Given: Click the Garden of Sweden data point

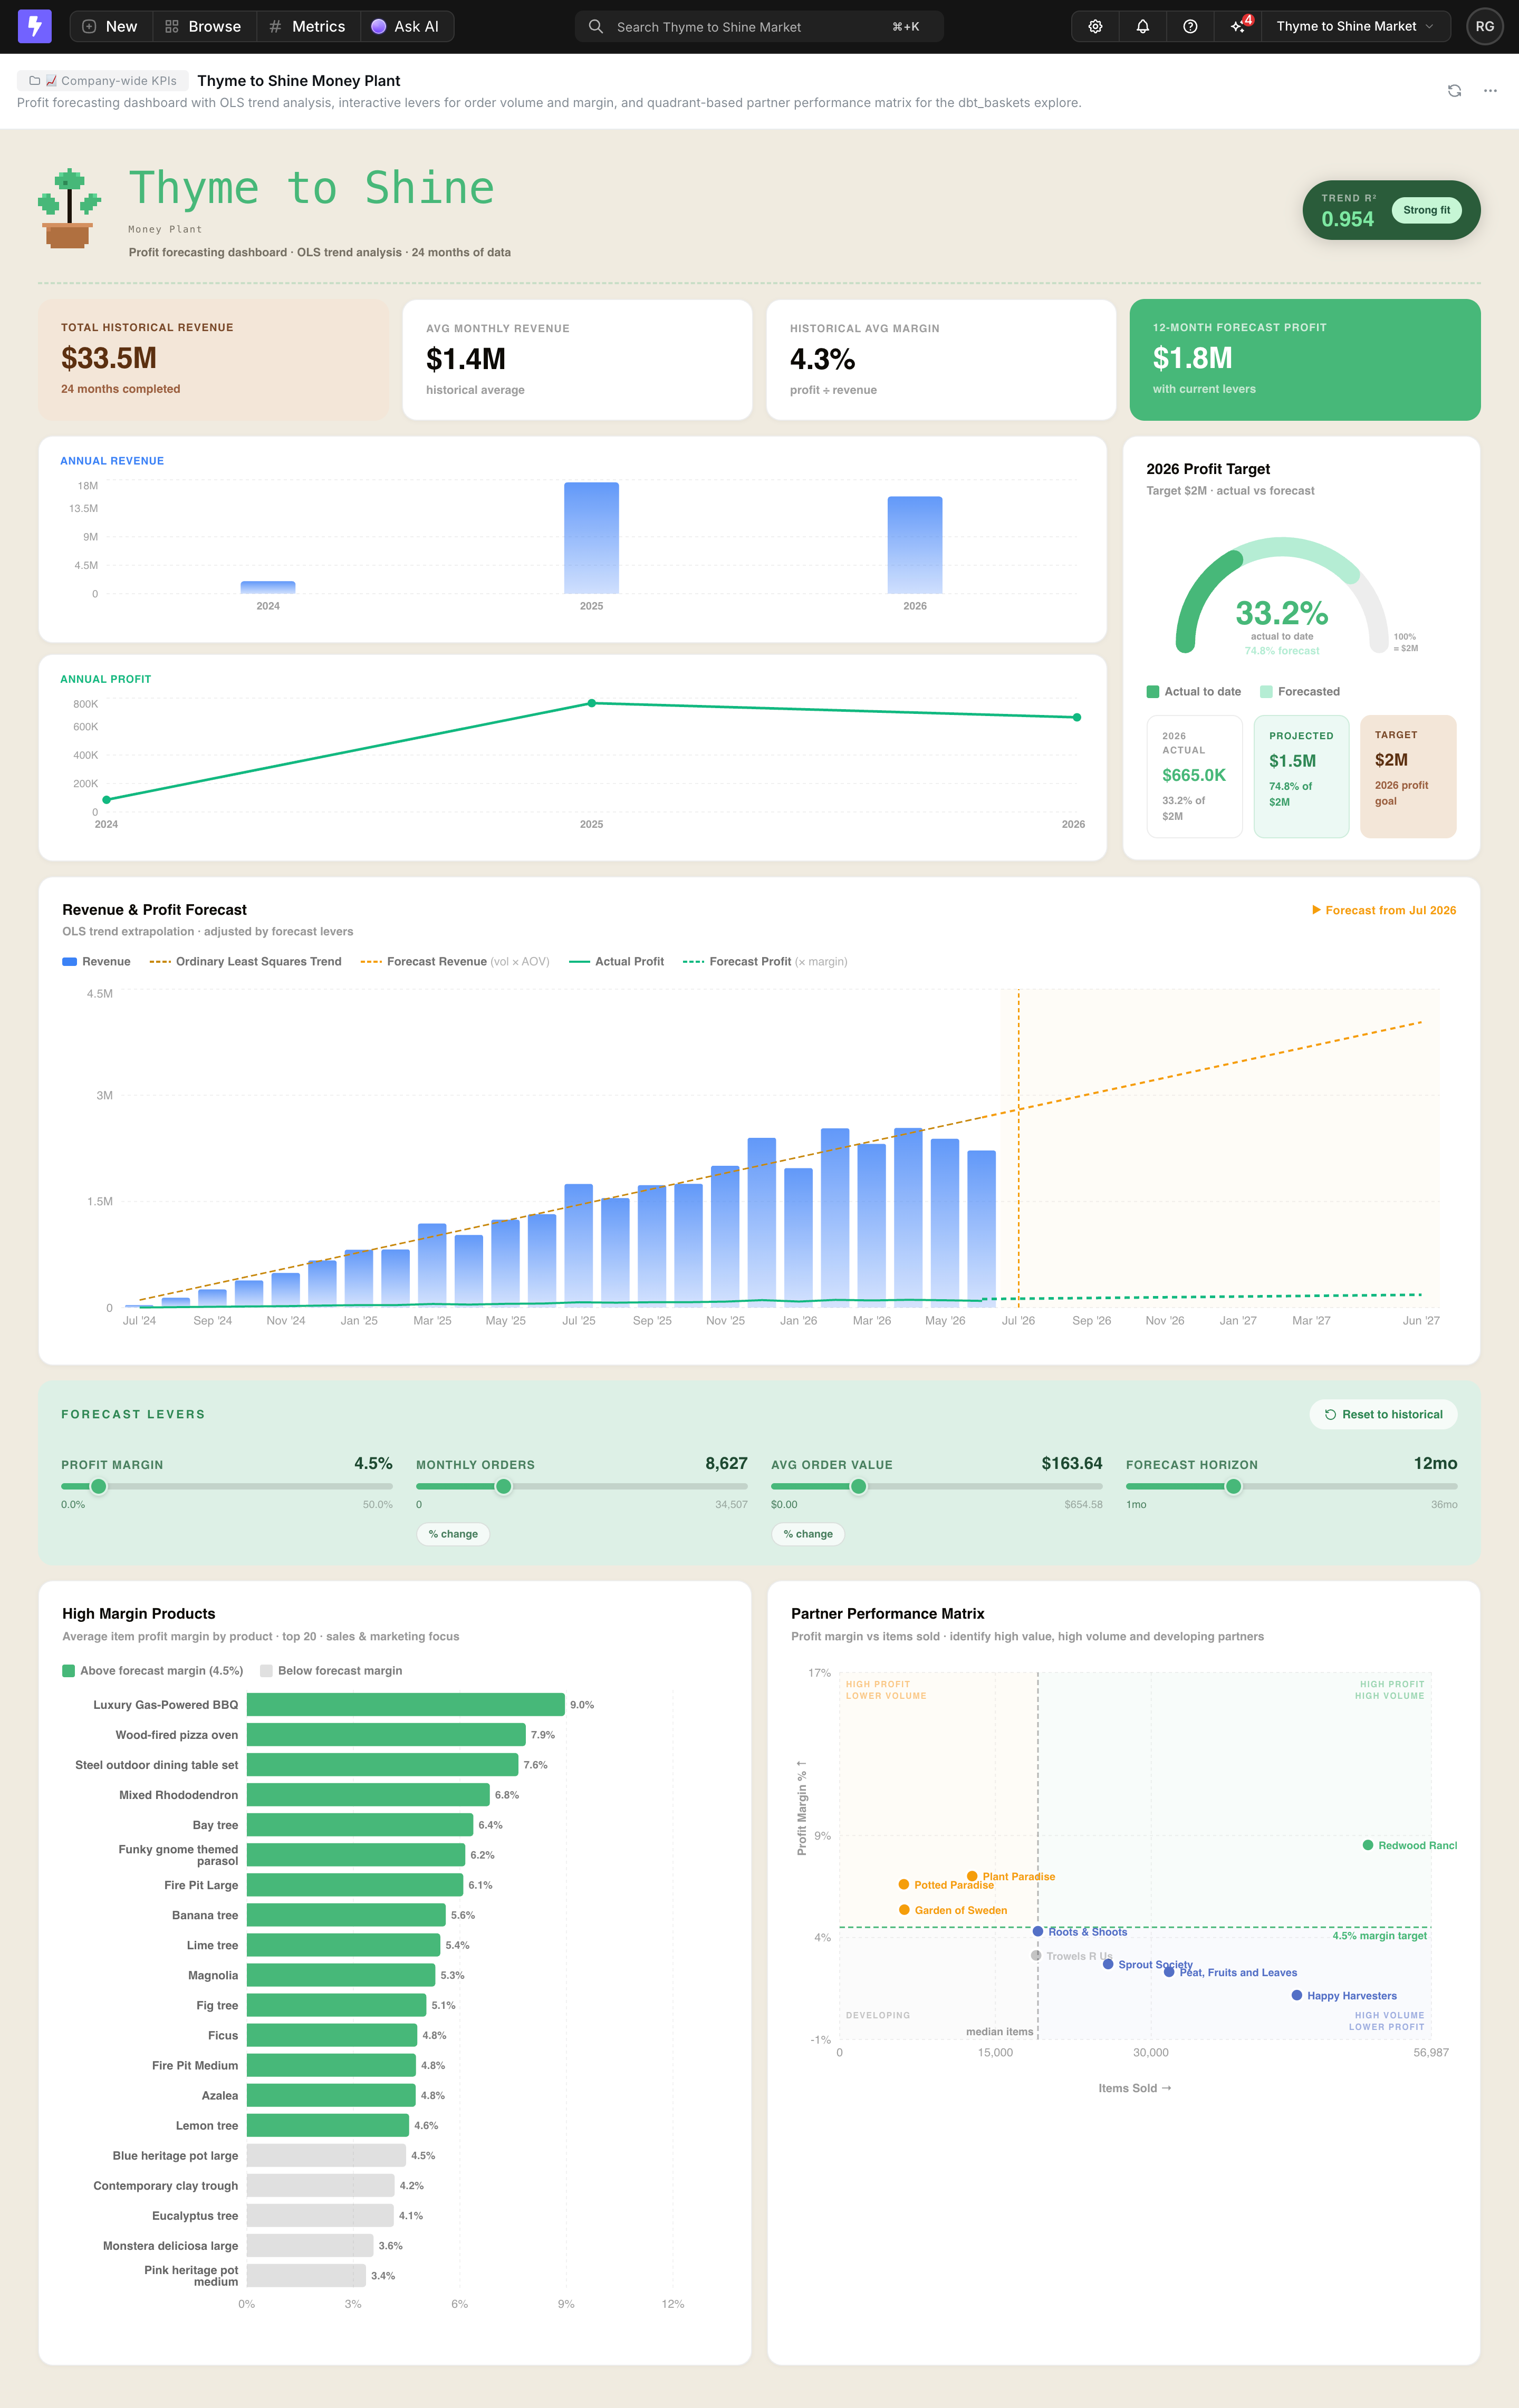Looking at the screenshot, I should 904,1910.
